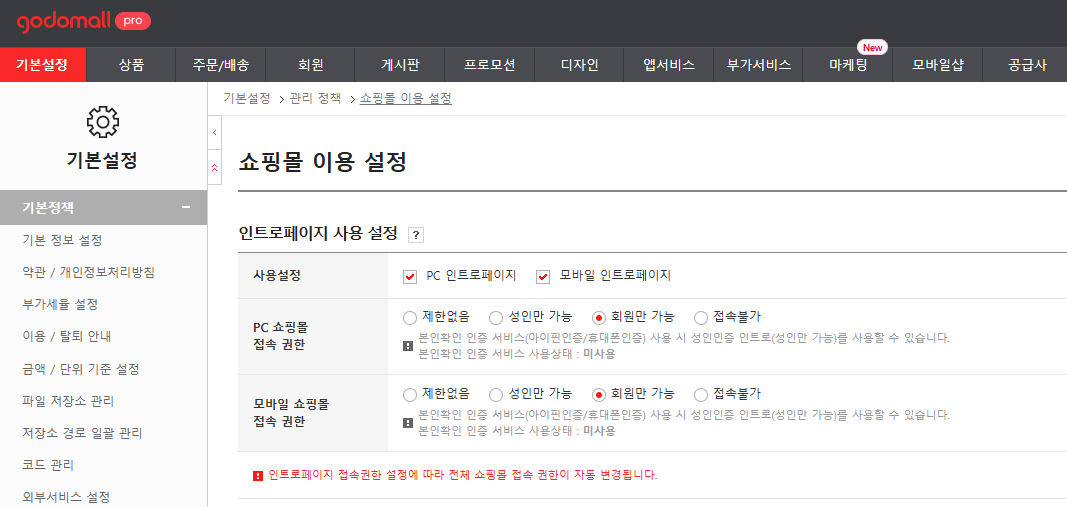Viewport: 1067px width, 507px height.
Task: Open 기본 정보 설정 in sidebar
Action: point(63,240)
